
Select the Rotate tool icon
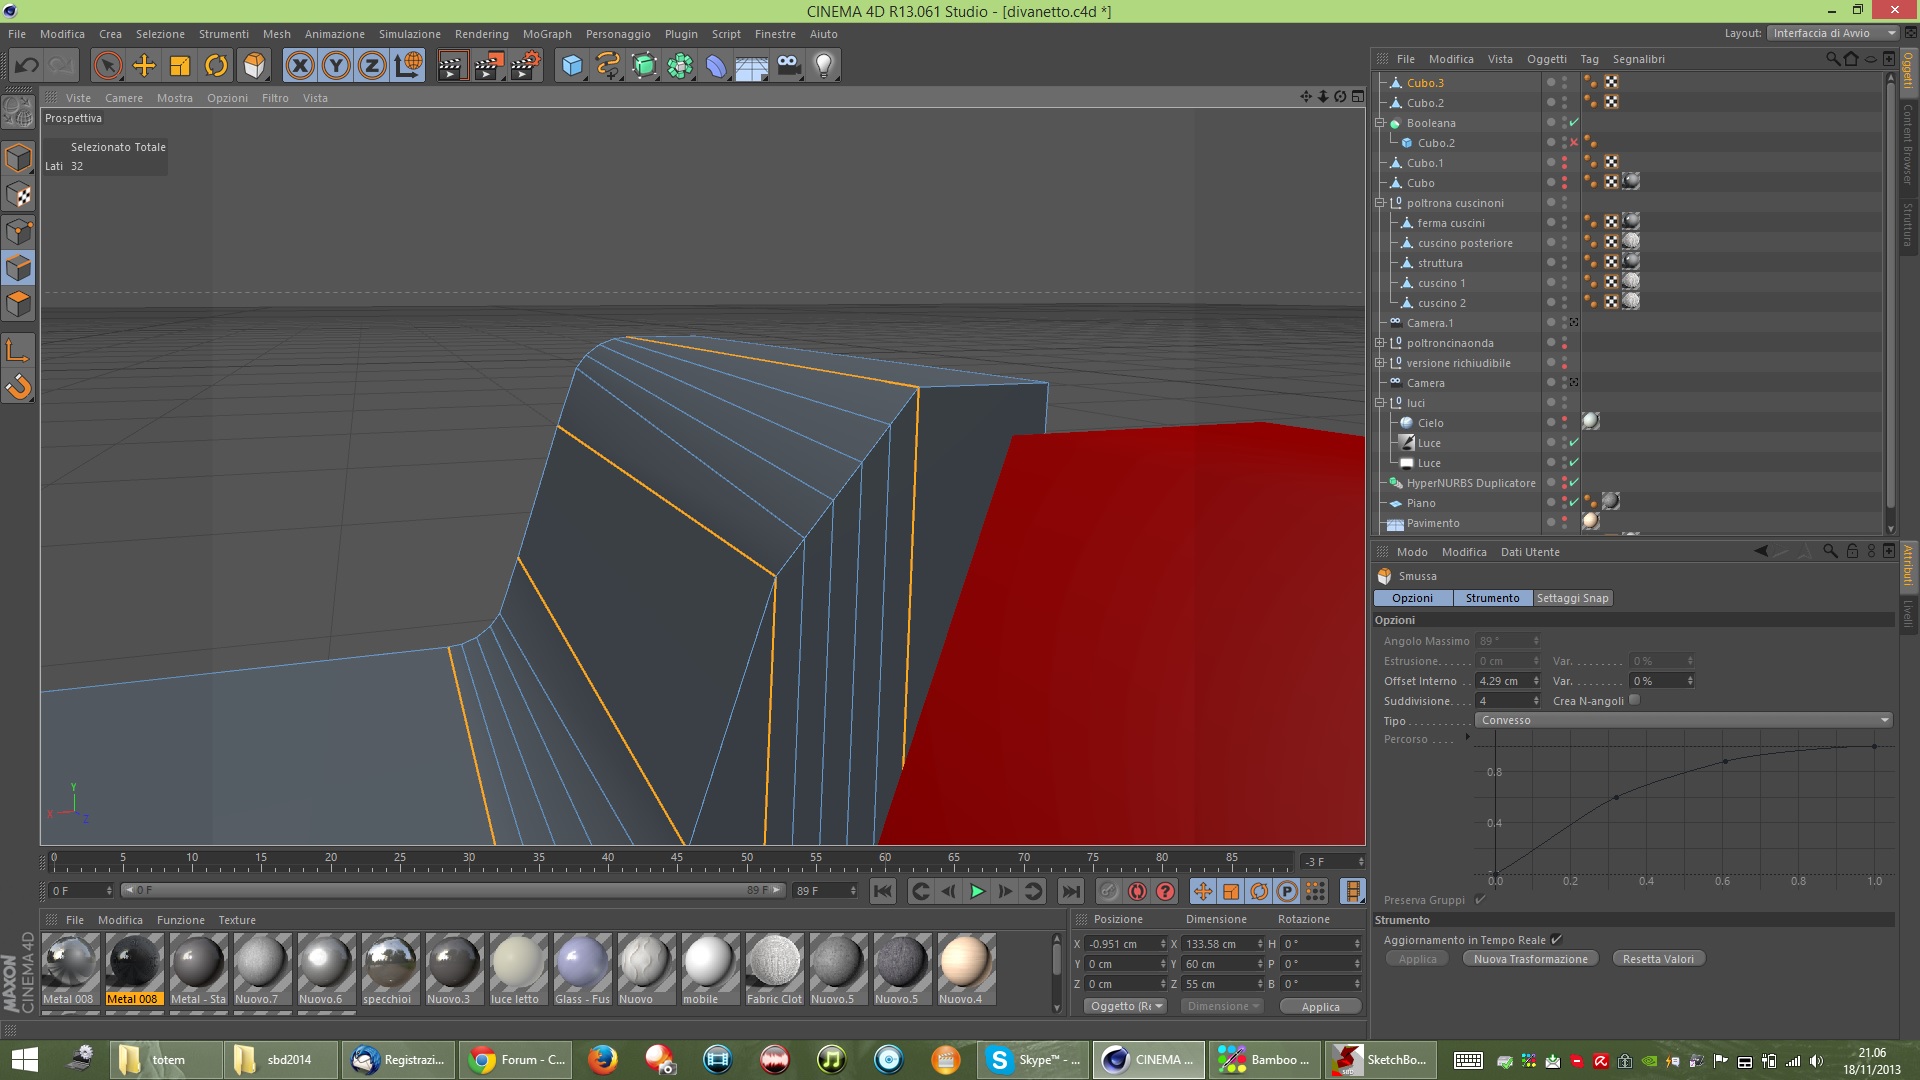click(x=216, y=66)
